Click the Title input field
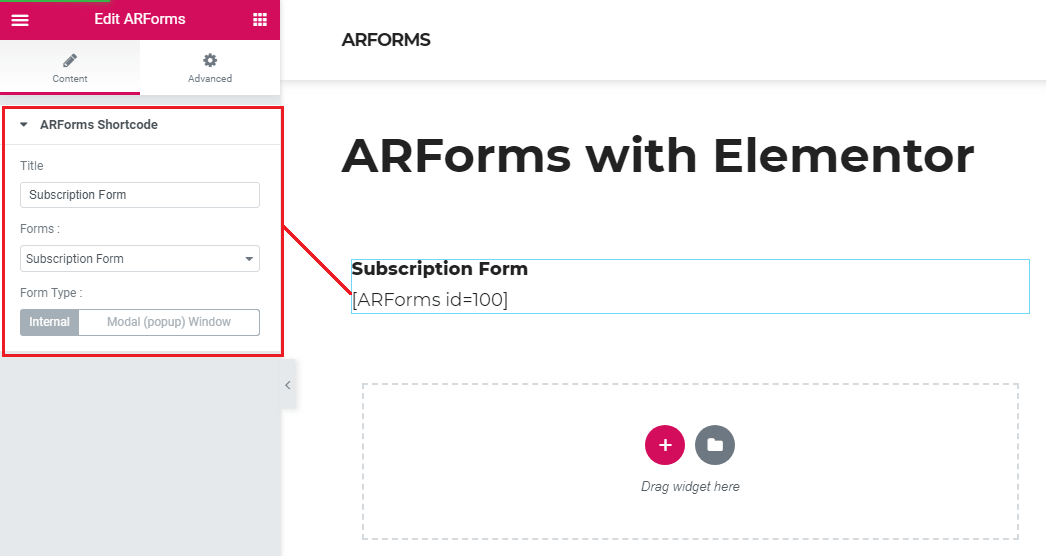 click(139, 195)
